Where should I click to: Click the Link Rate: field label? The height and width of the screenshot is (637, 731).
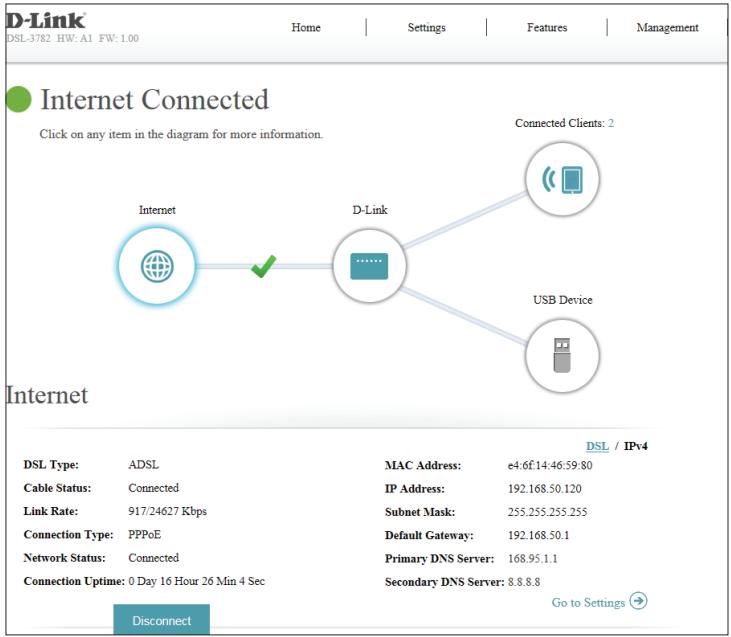point(51,511)
